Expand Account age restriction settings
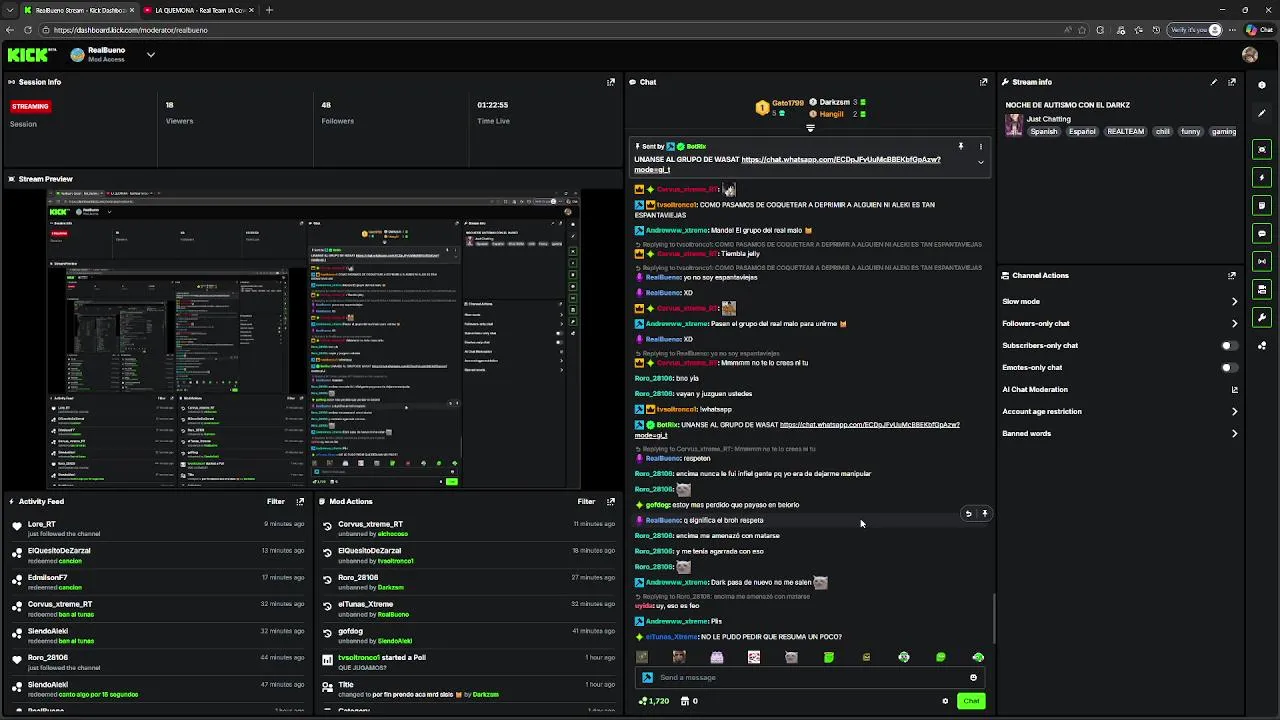Image resolution: width=1280 pixels, height=720 pixels. click(1234, 411)
